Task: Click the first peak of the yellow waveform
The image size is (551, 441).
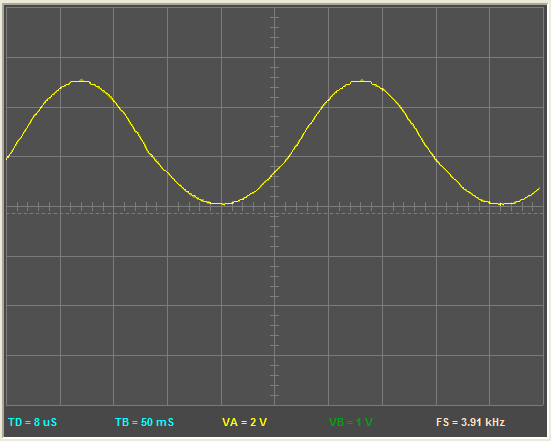Action: coord(81,81)
